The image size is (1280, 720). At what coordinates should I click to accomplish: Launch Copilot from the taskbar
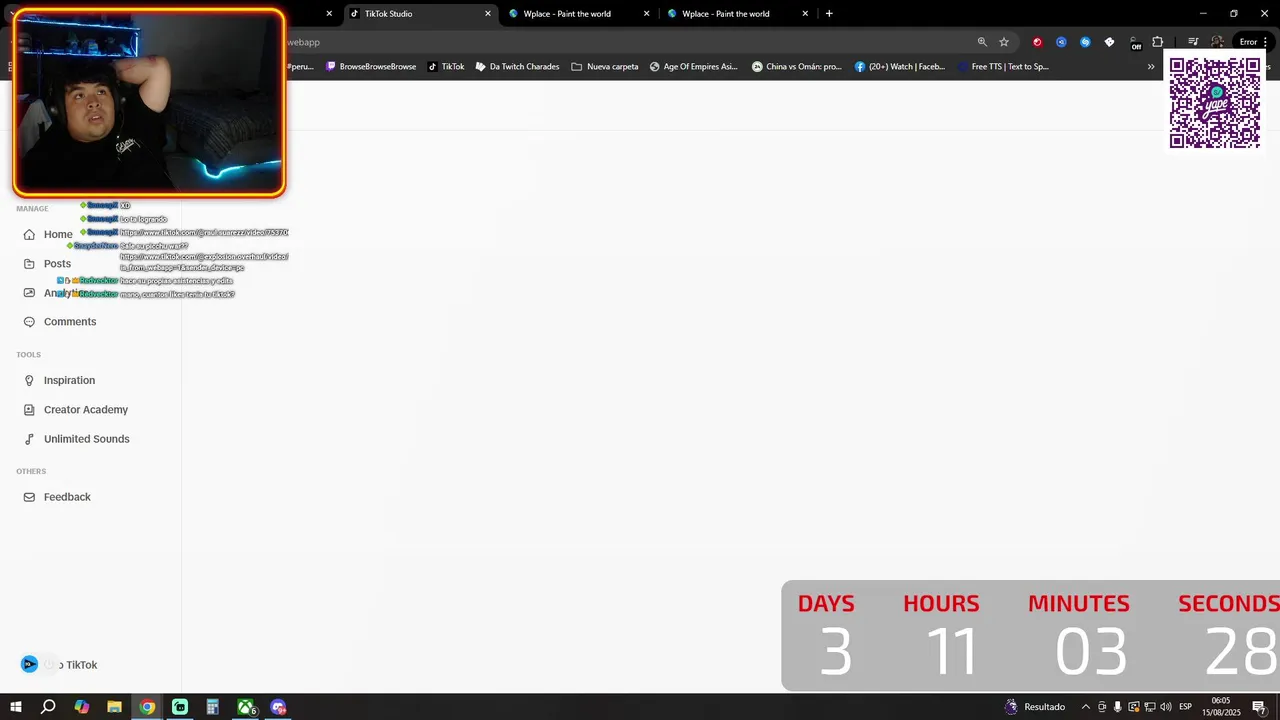tap(82, 707)
